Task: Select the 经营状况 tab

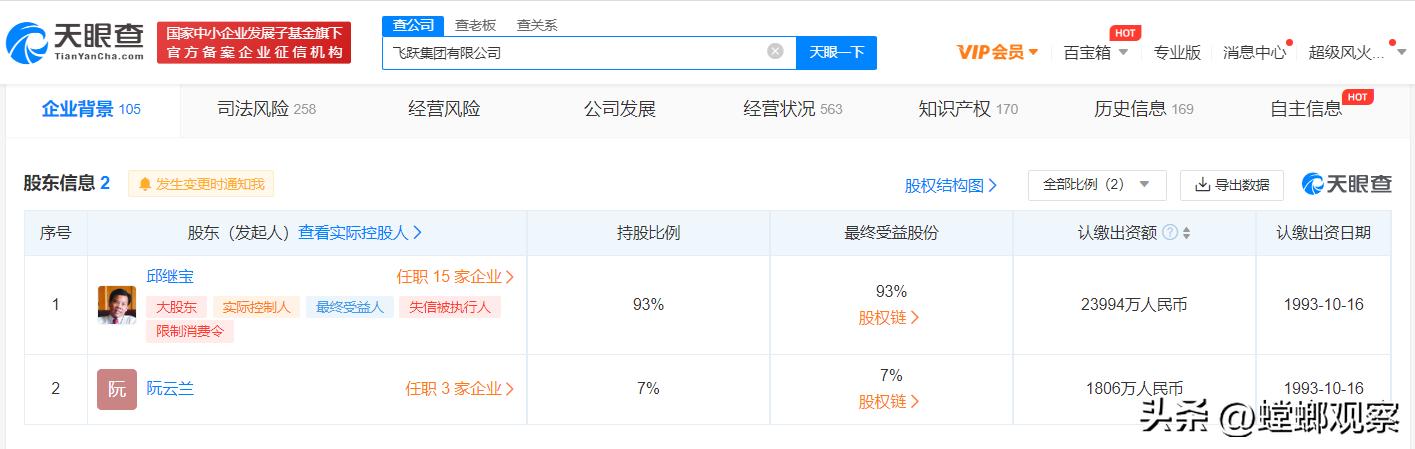Action: [x=793, y=109]
